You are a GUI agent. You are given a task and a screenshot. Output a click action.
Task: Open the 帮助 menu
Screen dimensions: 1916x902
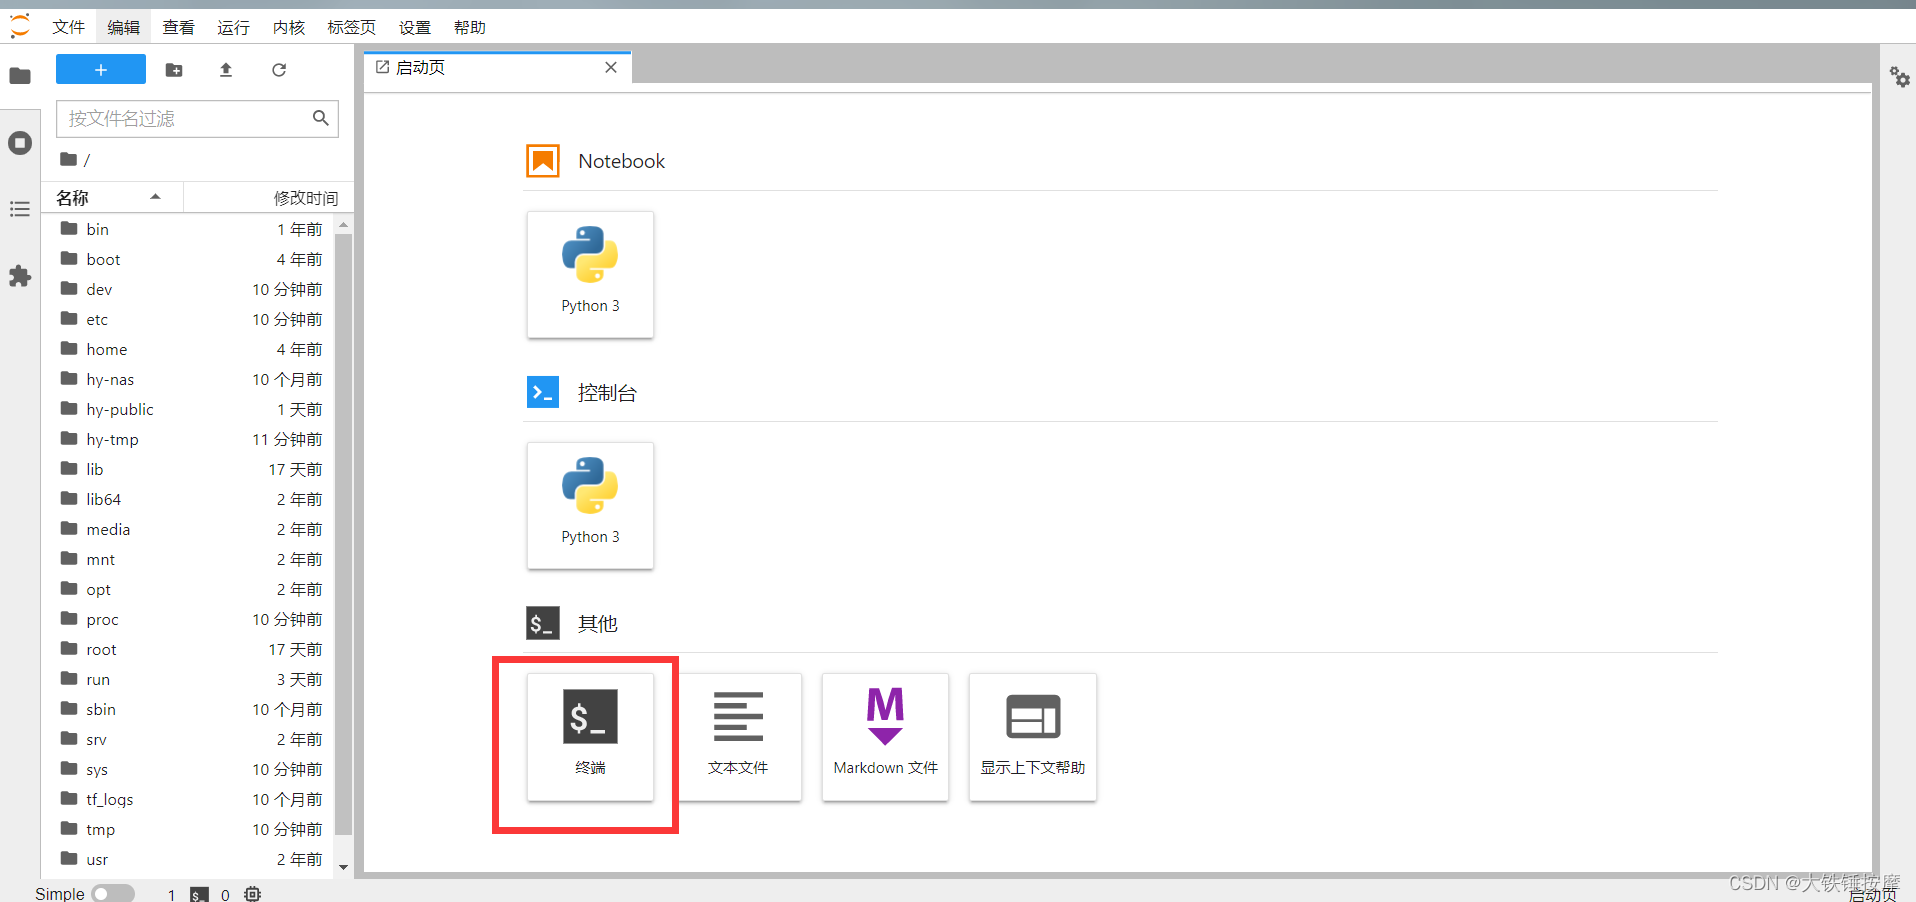[x=470, y=27]
